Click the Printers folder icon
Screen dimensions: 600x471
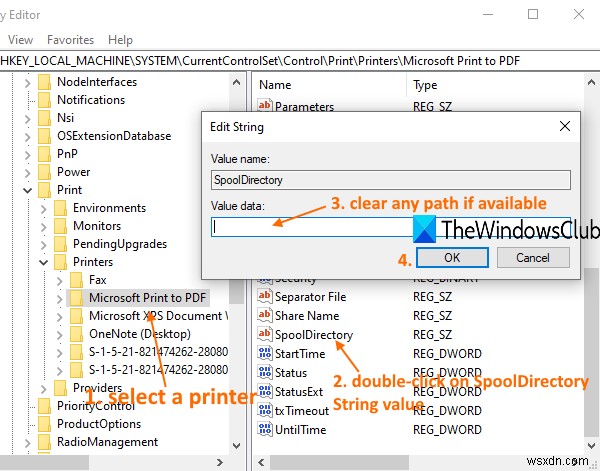point(60,262)
